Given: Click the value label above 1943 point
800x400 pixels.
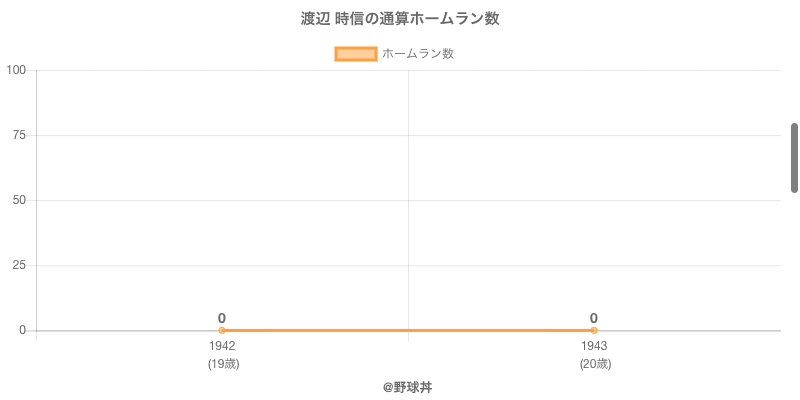Looking at the screenshot, I should pyautogui.click(x=594, y=318).
